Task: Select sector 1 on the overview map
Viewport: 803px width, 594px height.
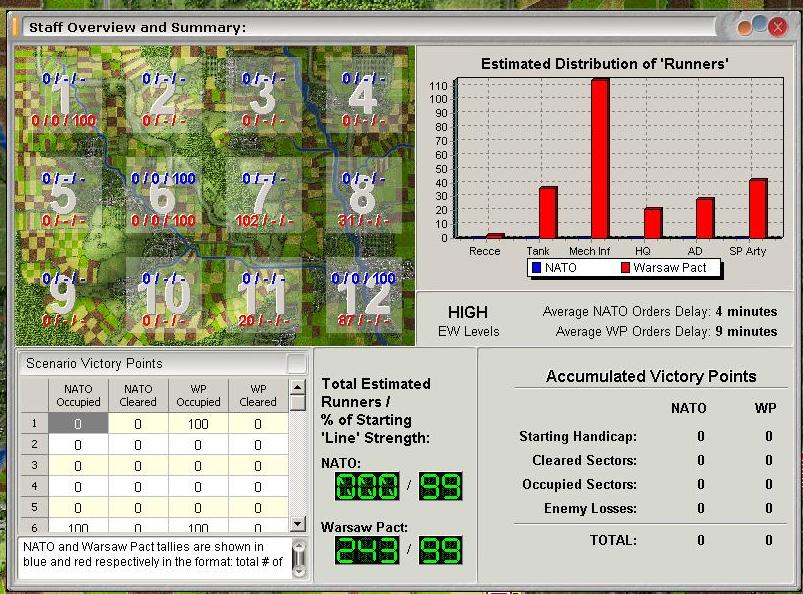Action: pyautogui.click(x=64, y=96)
